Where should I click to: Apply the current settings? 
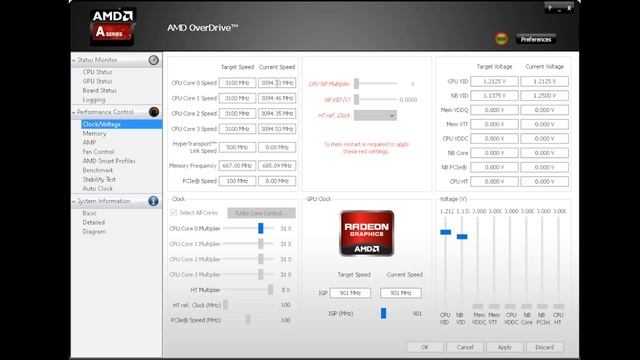(504, 347)
